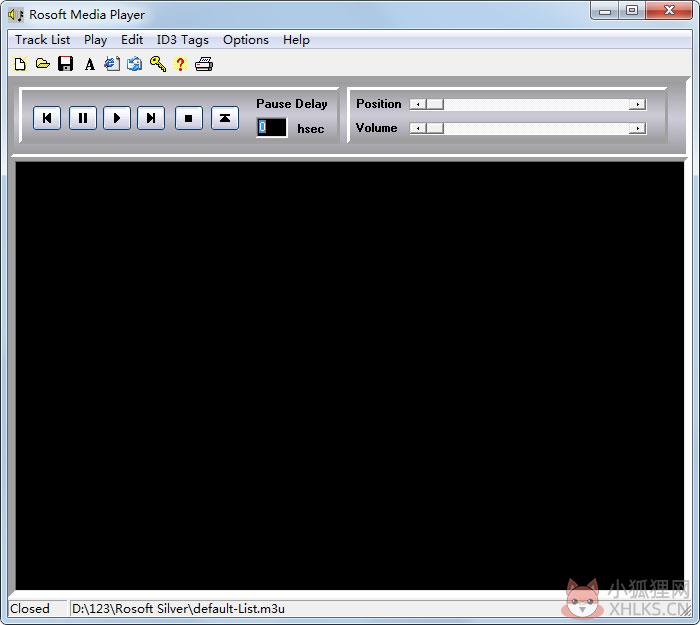The image size is (700, 625).
Task: Open a file with the folder icon
Action: click(43, 64)
